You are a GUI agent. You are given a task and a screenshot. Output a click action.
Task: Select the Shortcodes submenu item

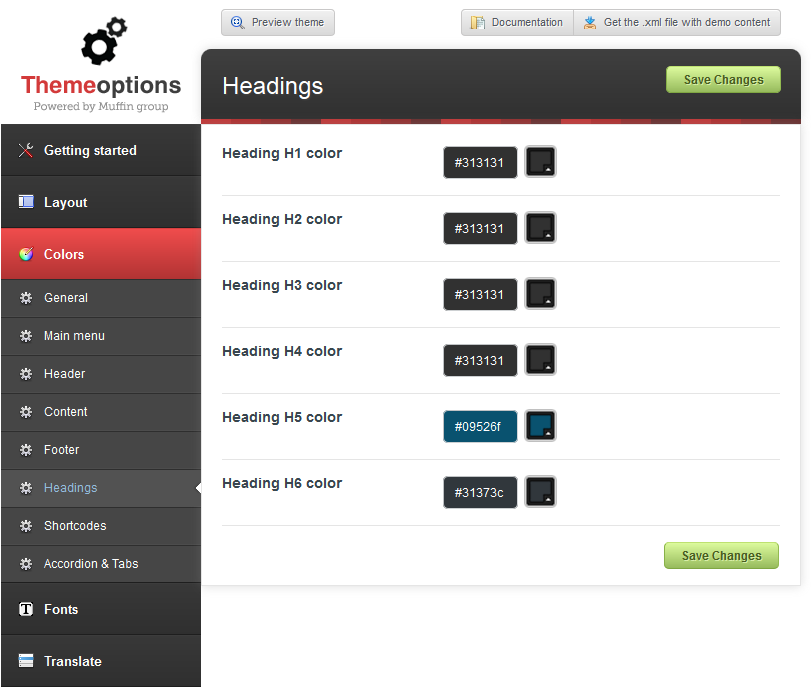click(x=75, y=526)
